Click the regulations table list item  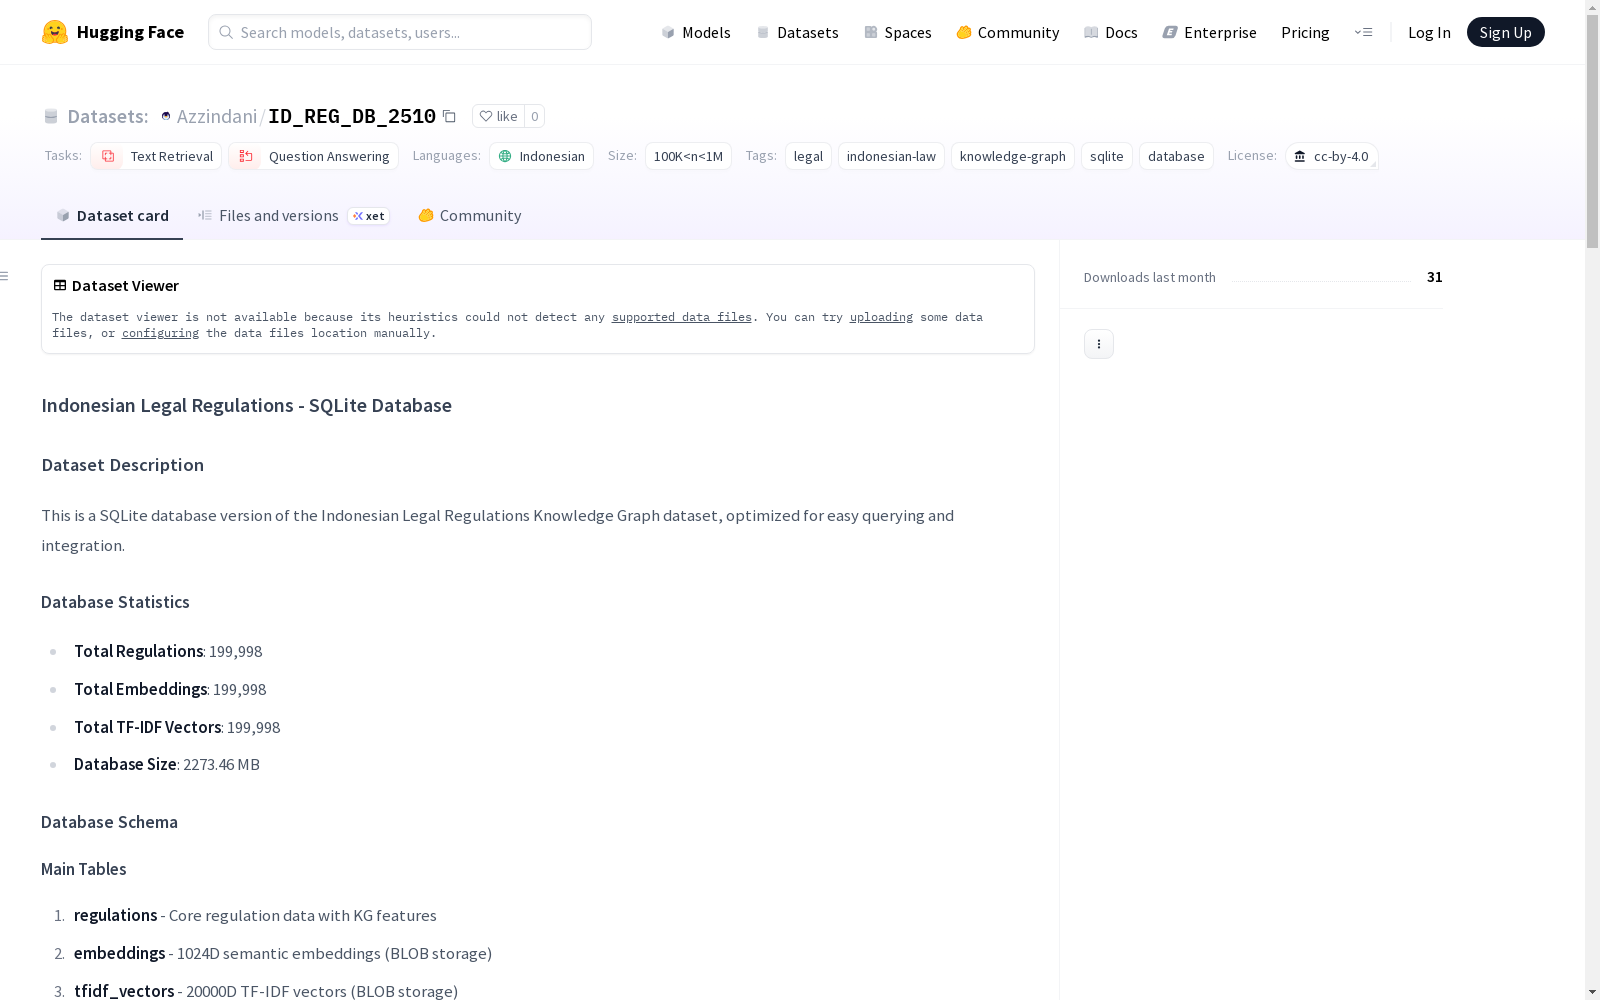[255, 915]
